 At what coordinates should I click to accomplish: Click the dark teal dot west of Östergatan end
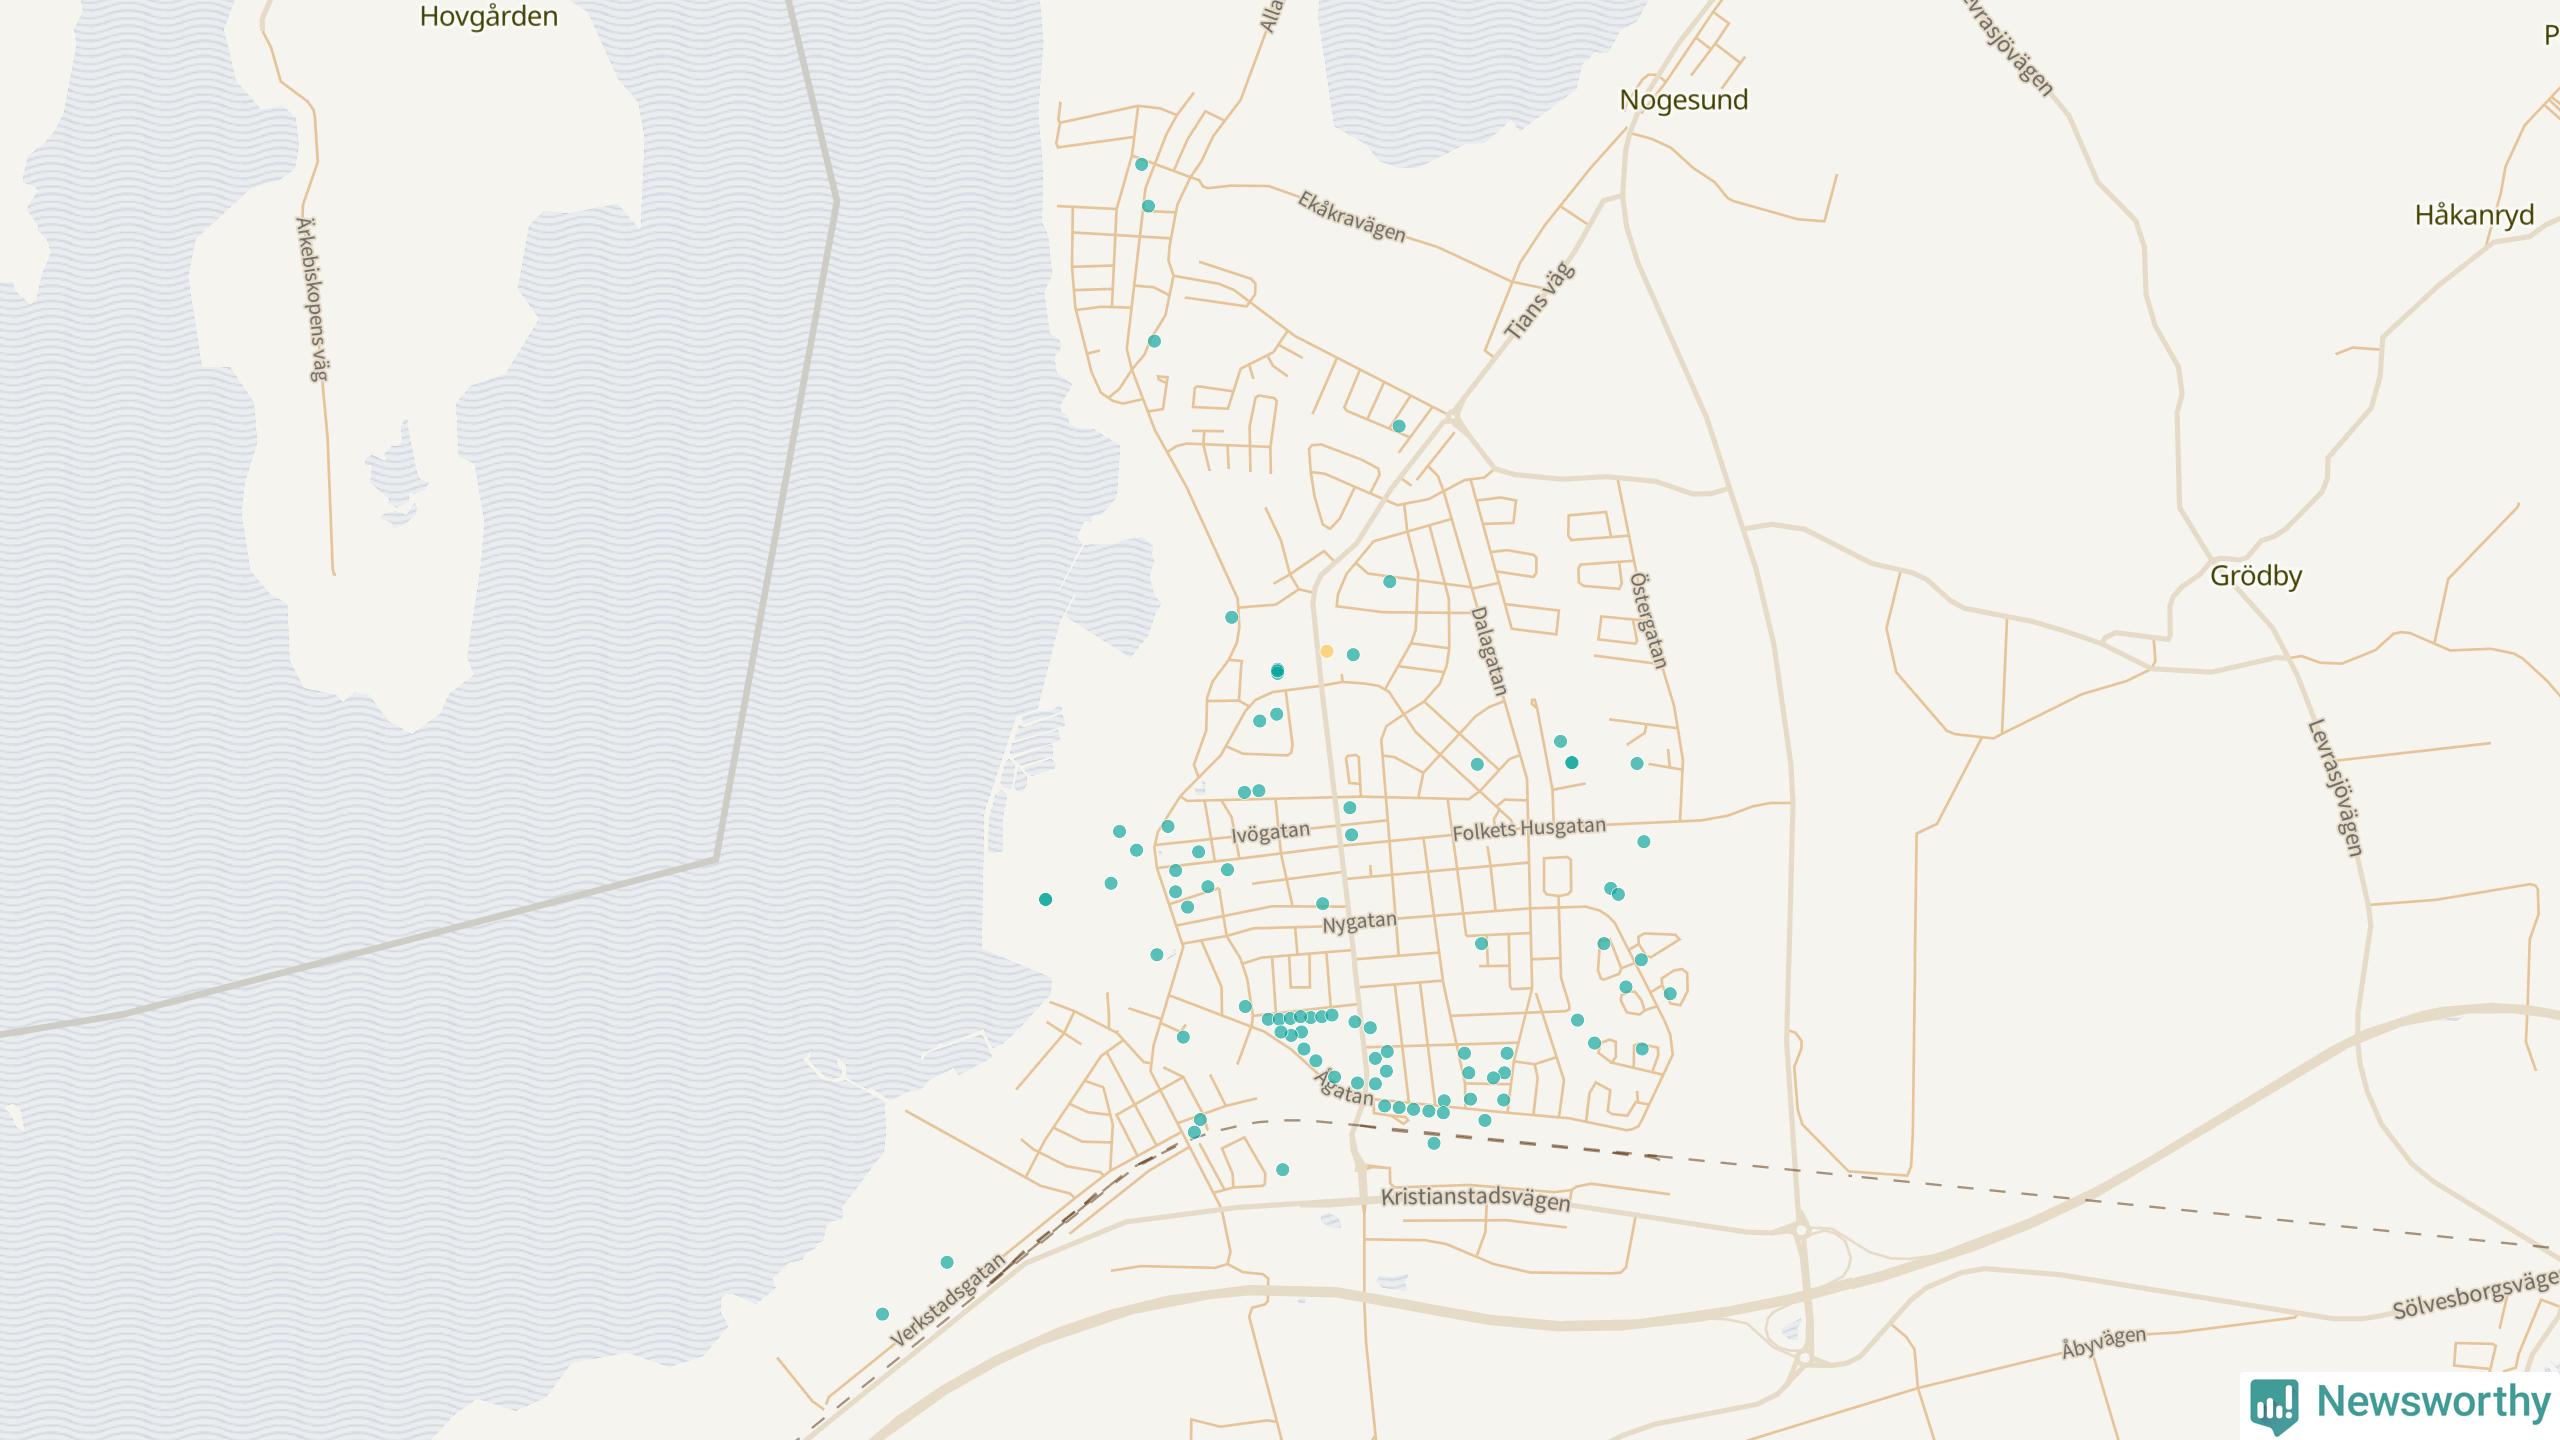(x=1571, y=762)
